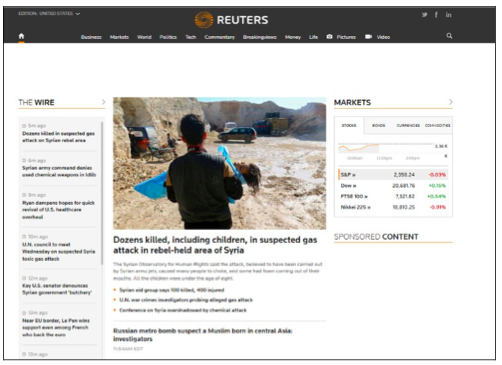Viewport: 502px width, 365px height.
Task: Open the Reuters Facebook page icon
Action: pos(436,15)
